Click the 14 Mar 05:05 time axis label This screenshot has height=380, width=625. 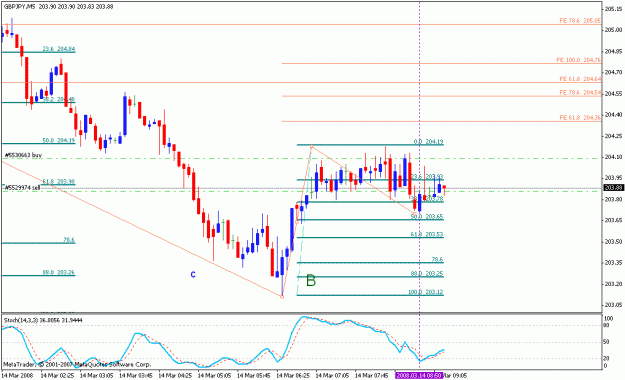click(214, 376)
